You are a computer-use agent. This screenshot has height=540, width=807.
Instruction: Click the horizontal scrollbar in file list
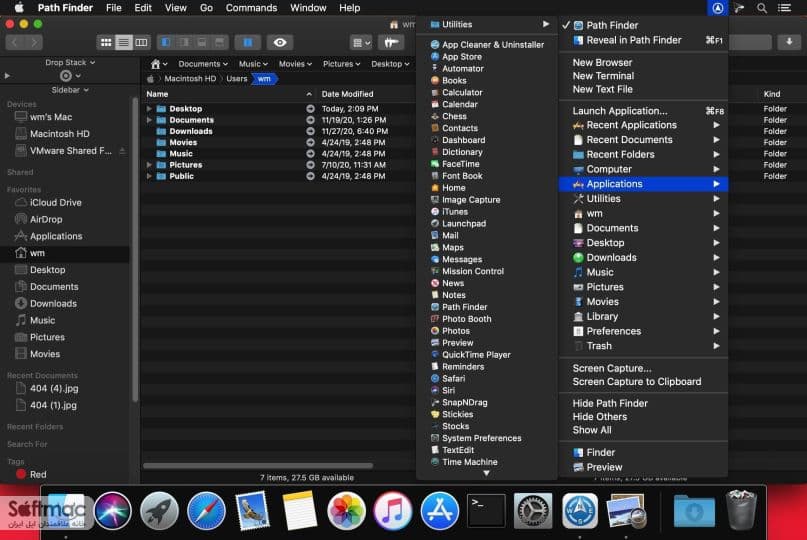pyautogui.click(x=257, y=466)
